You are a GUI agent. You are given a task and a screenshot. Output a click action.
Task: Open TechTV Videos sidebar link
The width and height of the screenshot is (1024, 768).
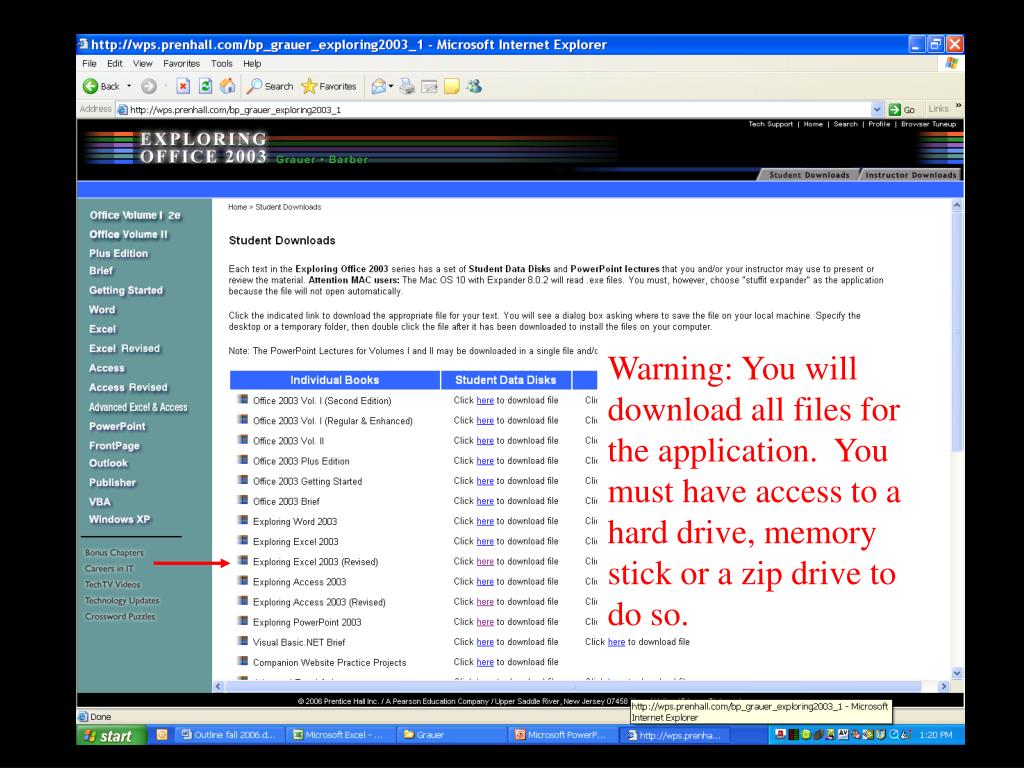click(112, 584)
